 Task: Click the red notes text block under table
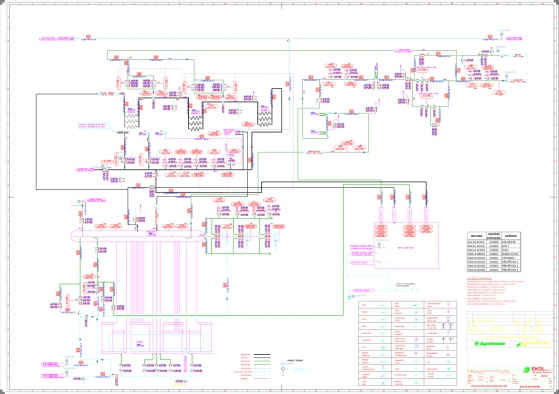(495, 291)
